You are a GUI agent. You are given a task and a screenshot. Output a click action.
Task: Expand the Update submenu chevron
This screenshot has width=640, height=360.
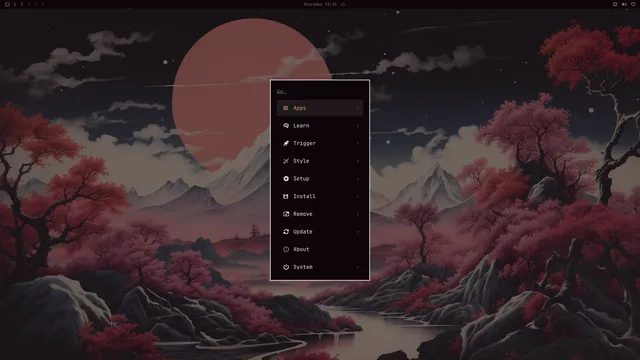point(358,232)
